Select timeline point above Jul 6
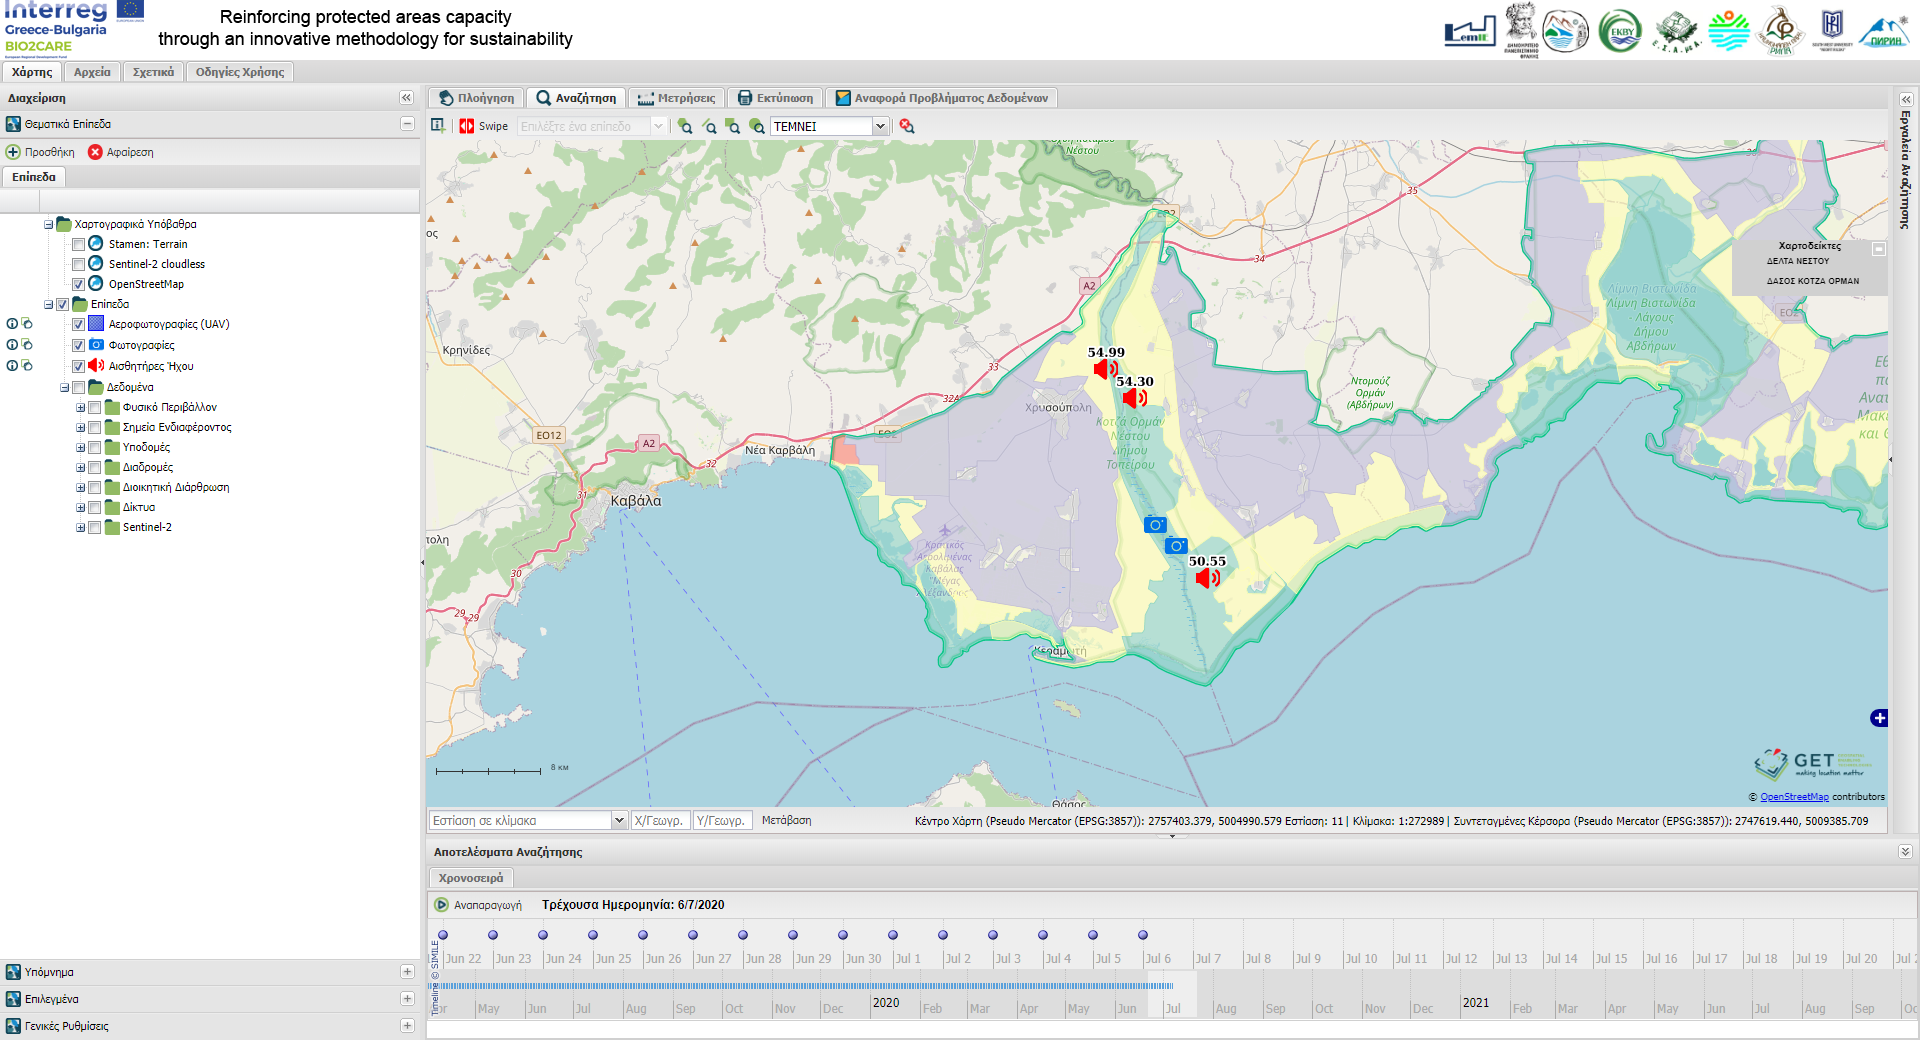Image resolution: width=1920 pixels, height=1040 pixels. click(x=1143, y=935)
